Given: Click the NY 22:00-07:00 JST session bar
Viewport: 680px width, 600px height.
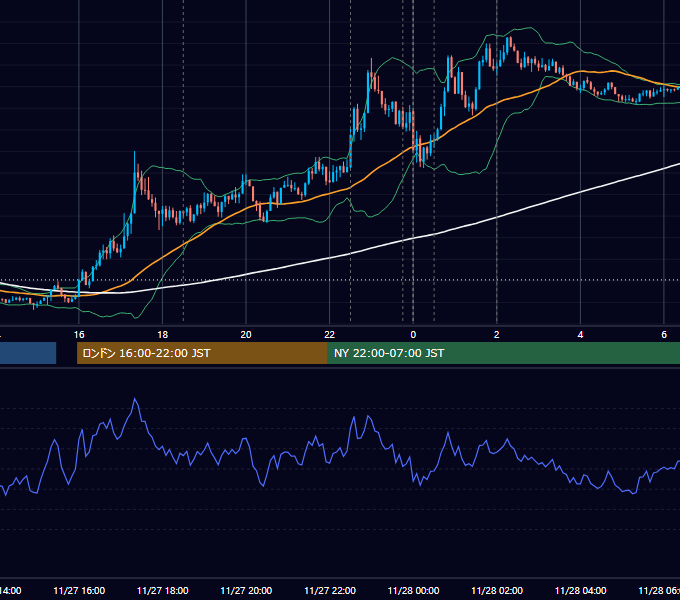Looking at the screenshot, I should click(x=503, y=353).
